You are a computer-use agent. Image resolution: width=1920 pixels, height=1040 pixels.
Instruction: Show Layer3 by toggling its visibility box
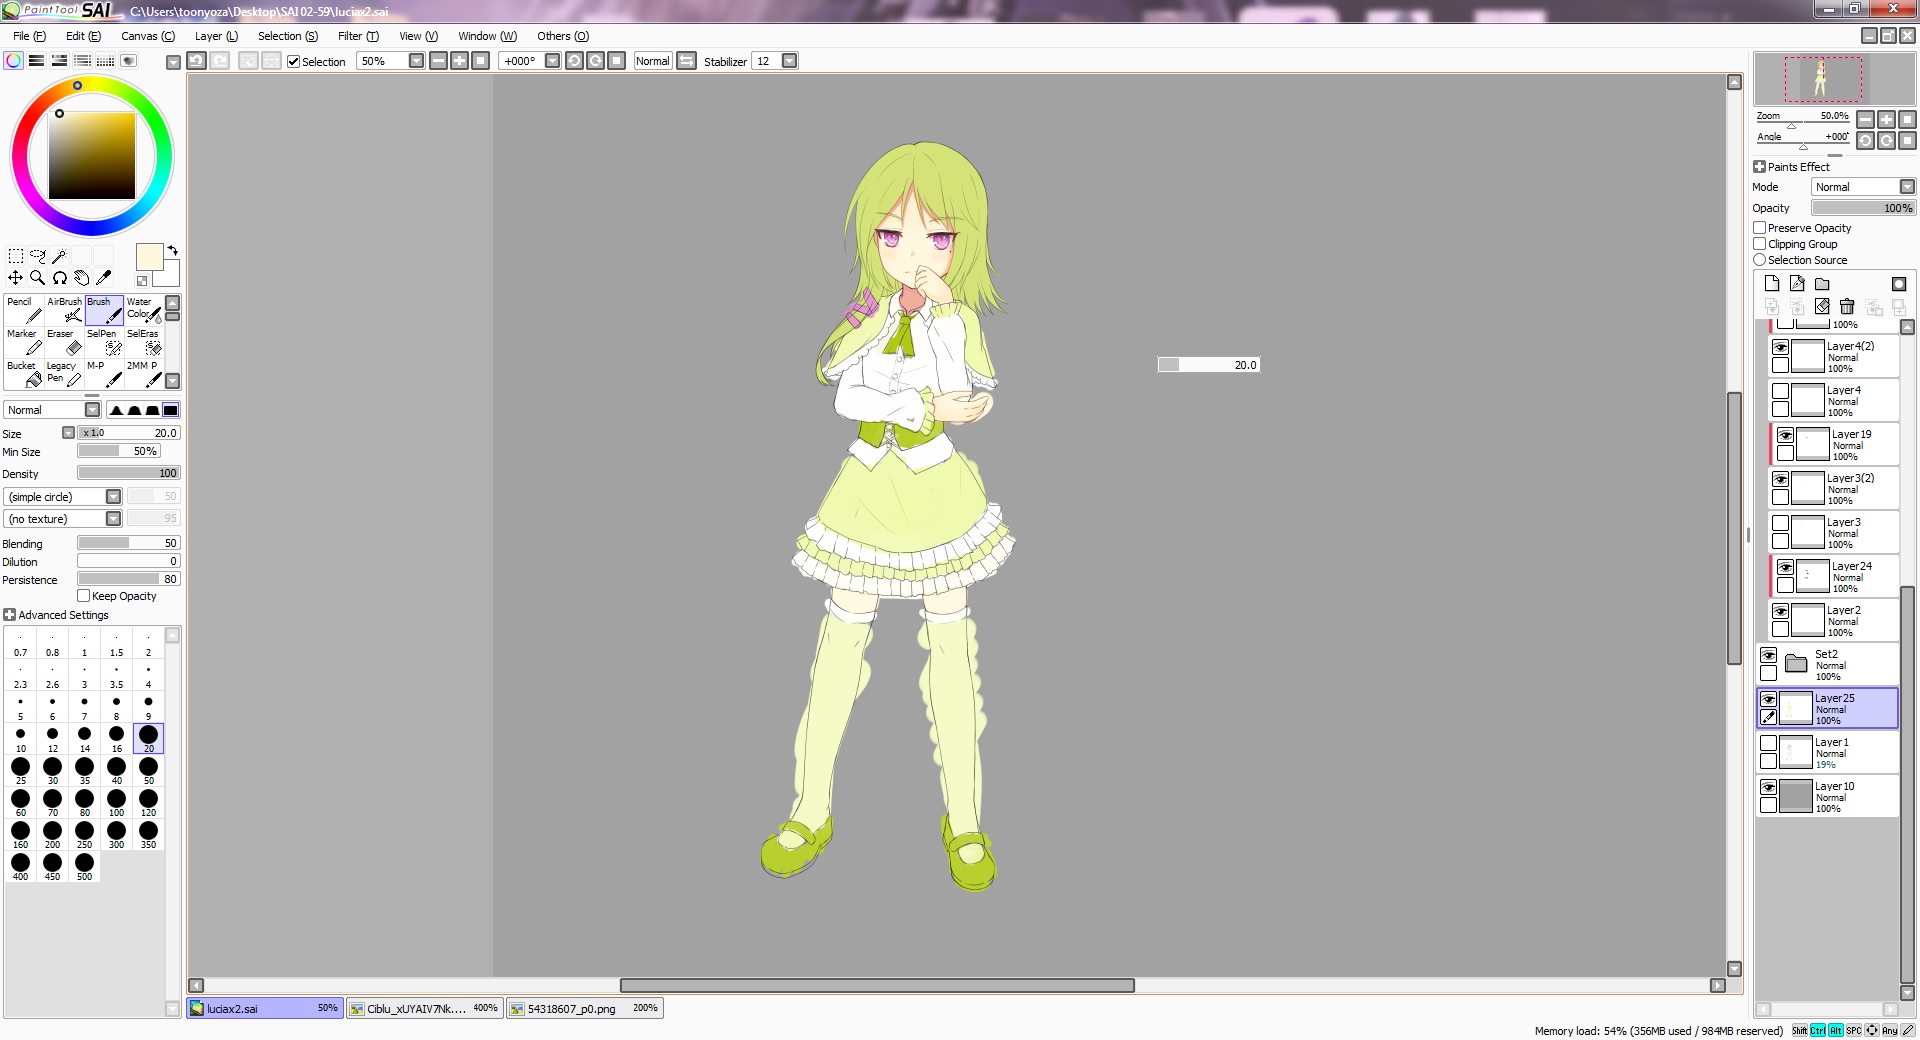1781,523
